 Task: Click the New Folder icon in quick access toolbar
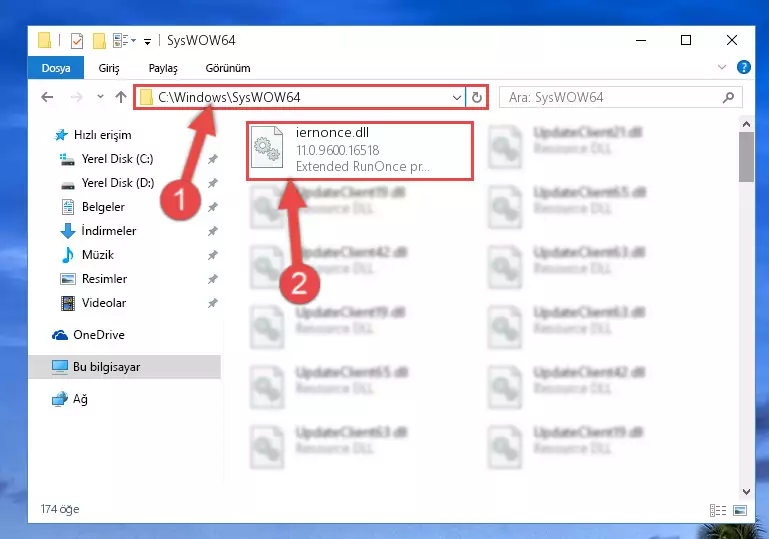coord(100,41)
